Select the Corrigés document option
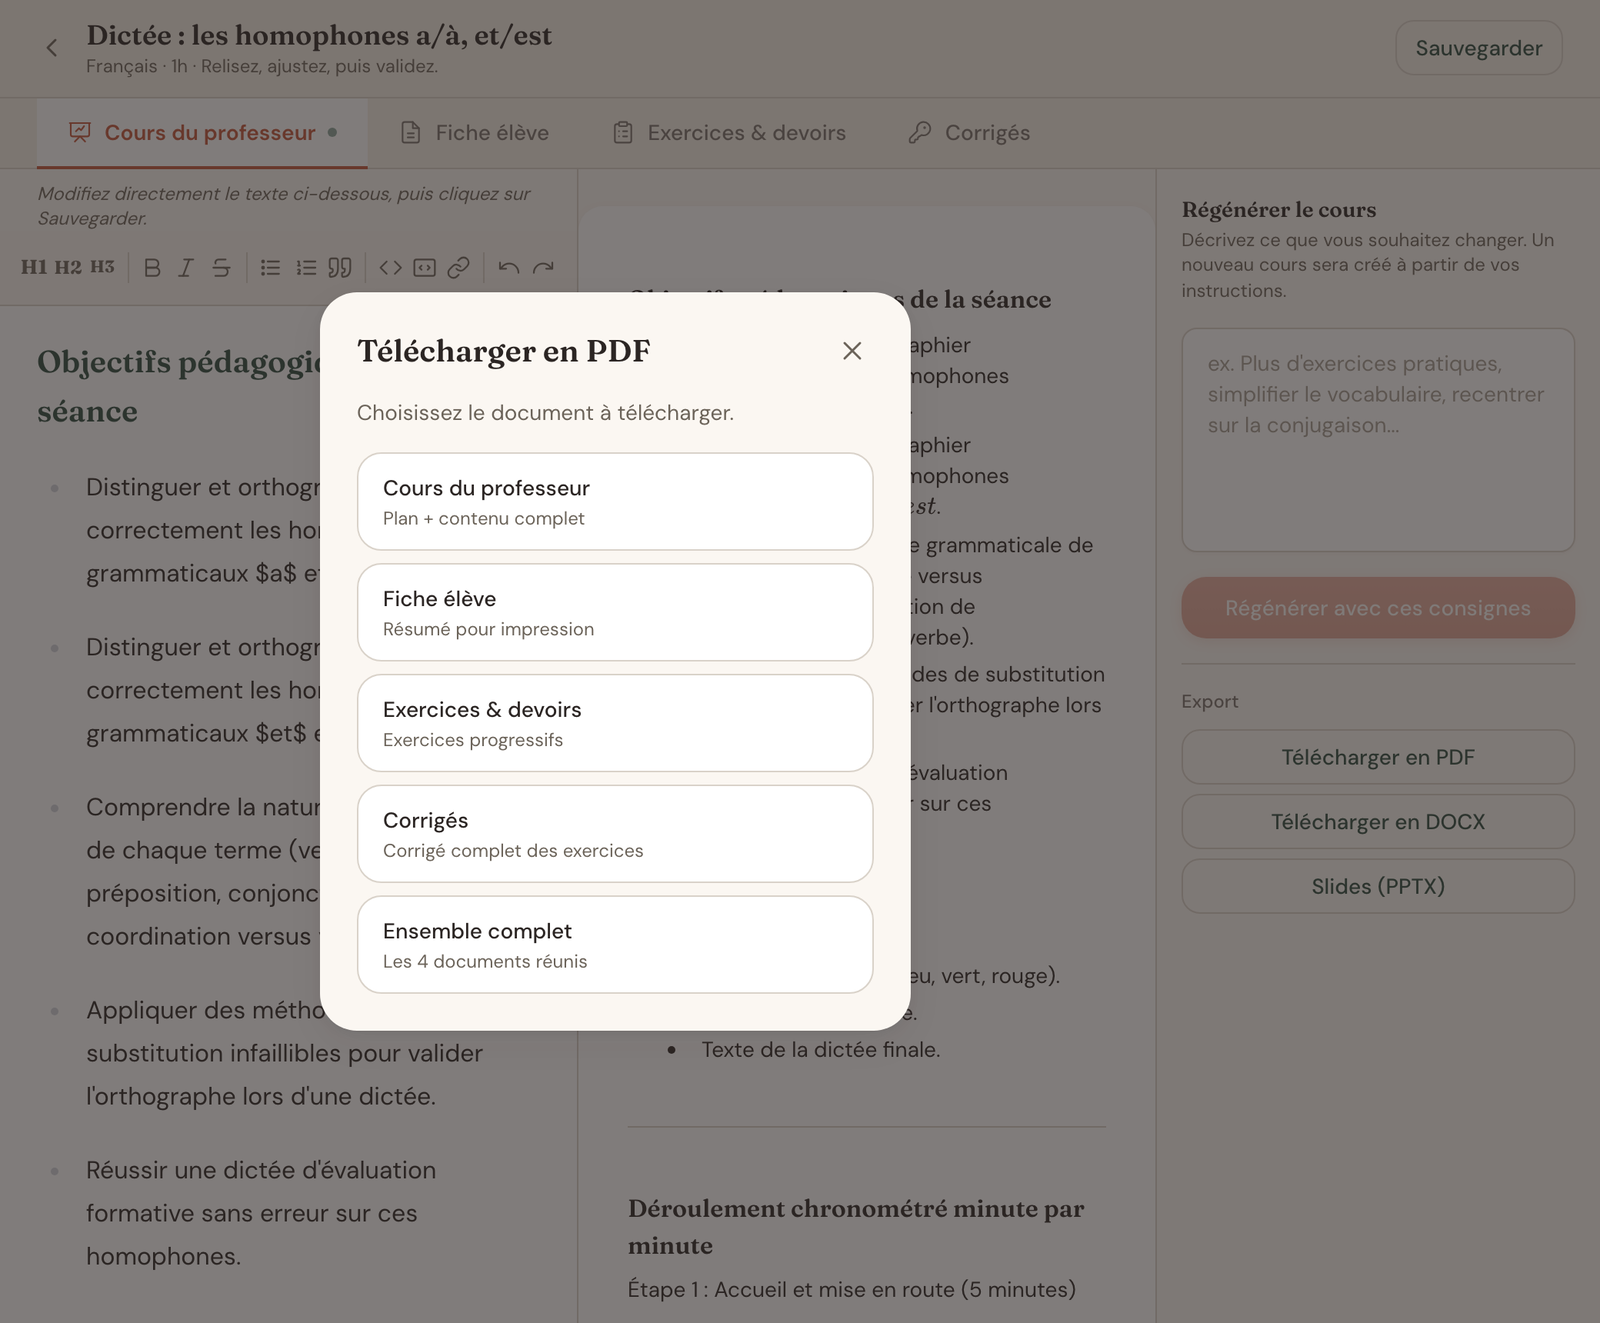The width and height of the screenshot is (1600, 1323). point(615,834)
